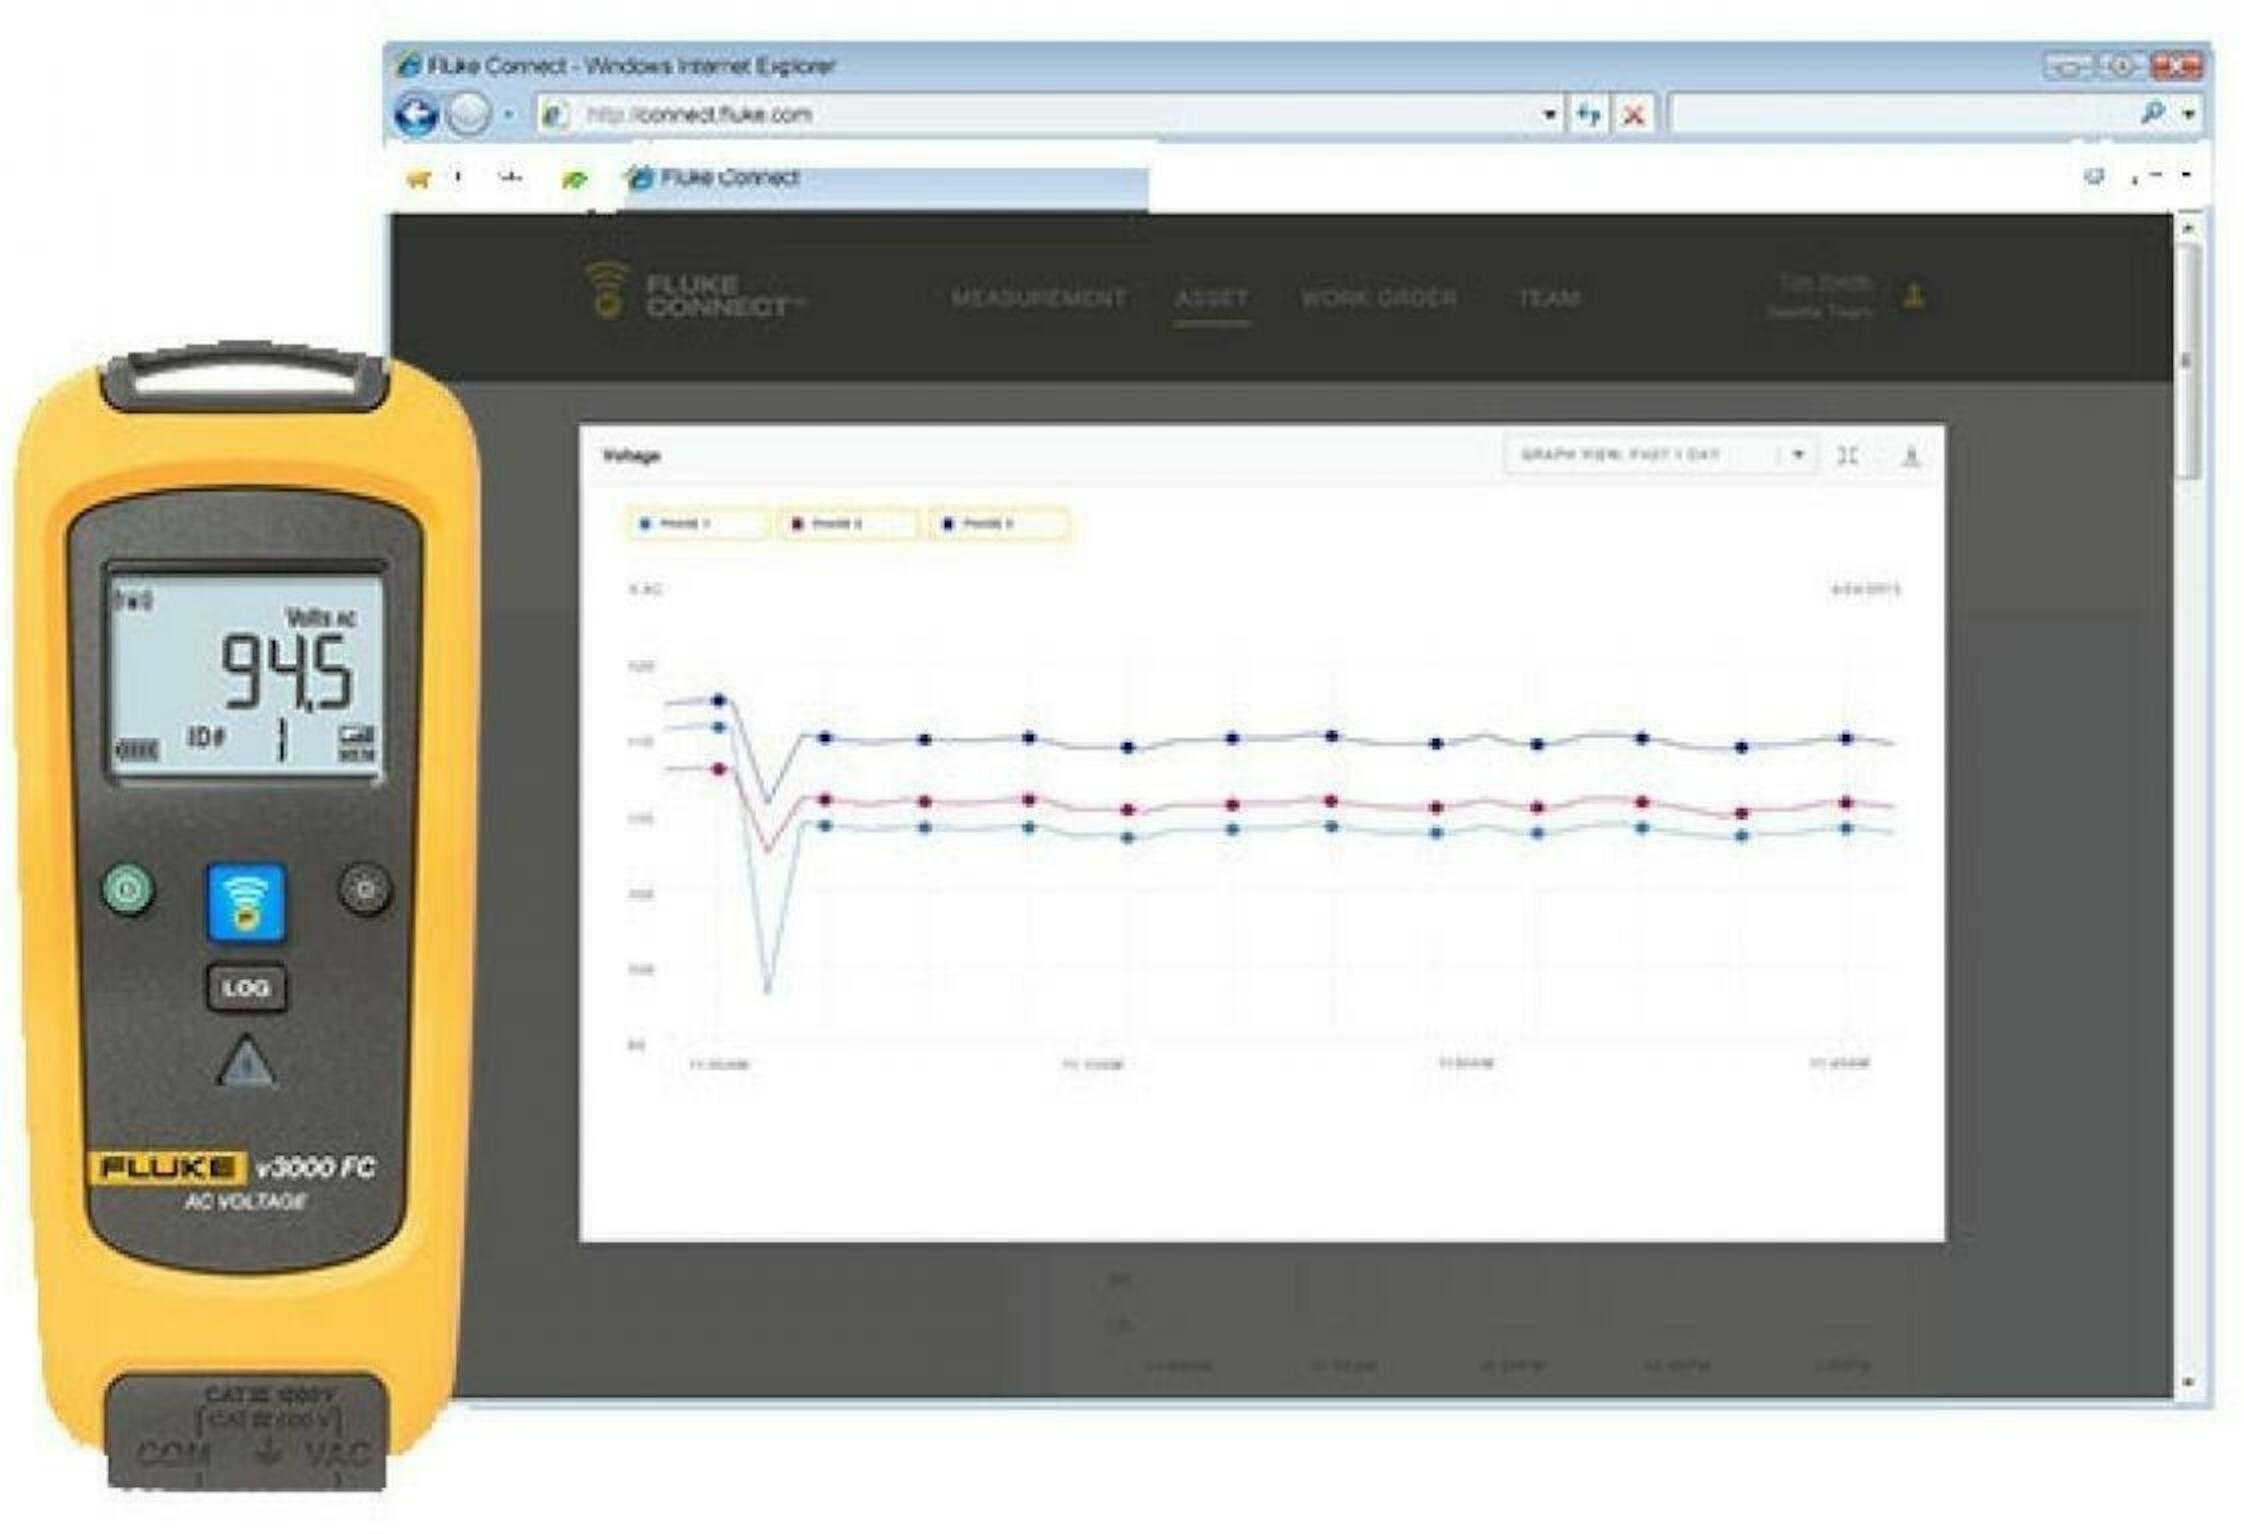Click the blue Fluke Connect wireless button
The width and height of the screenshot is (2244, 1534).
(246, 903)
